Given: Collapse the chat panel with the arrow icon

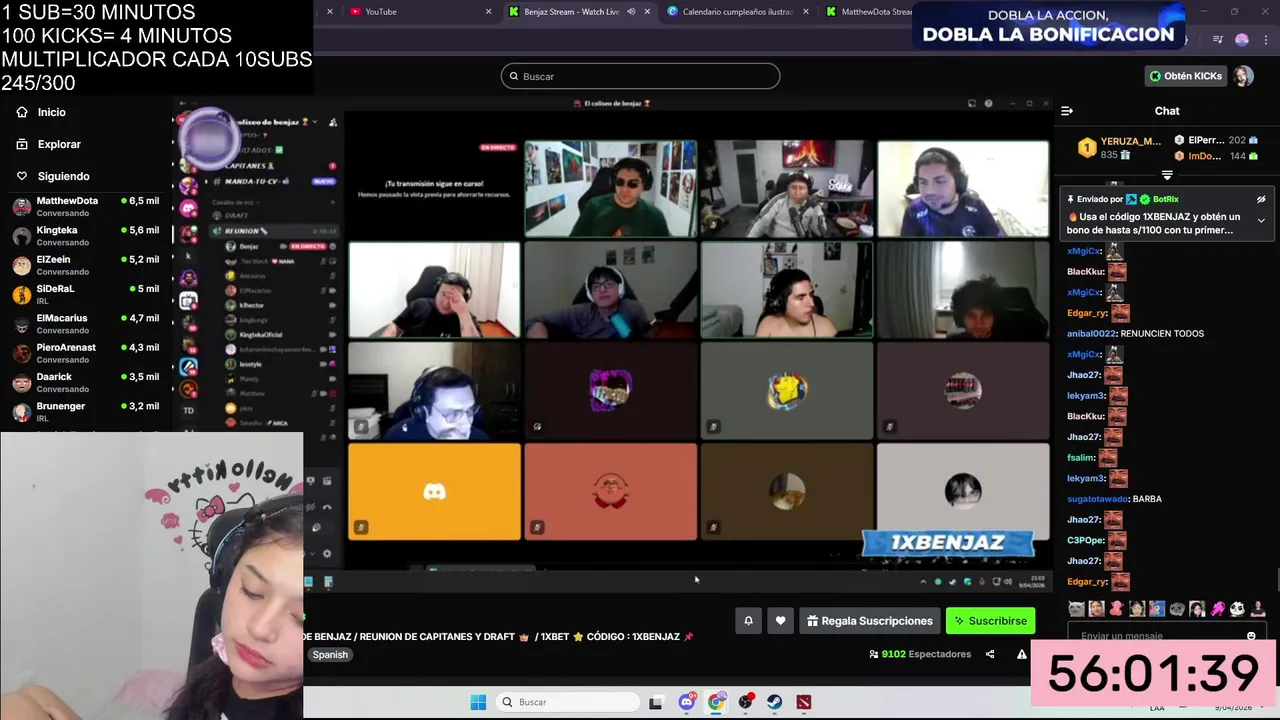Looking at the screenshot, I should tap(1067, 111).
